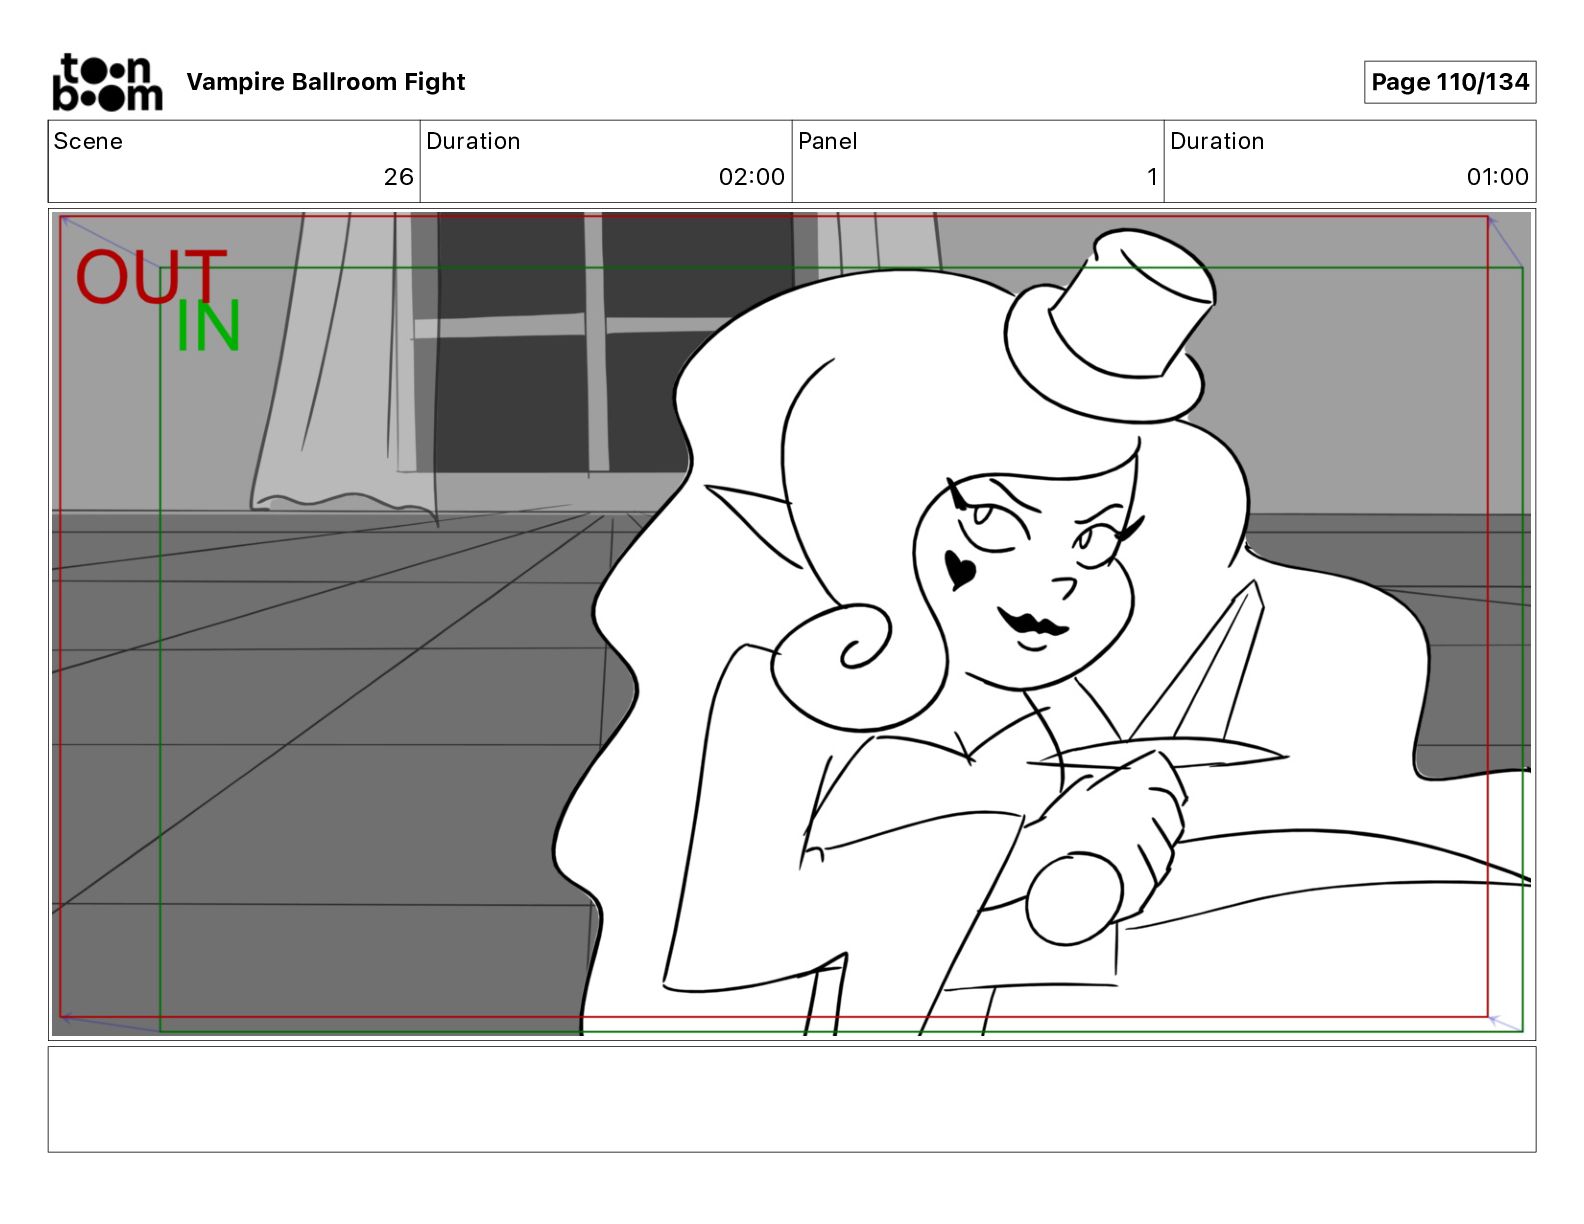Screen dimensions: 1584x1224
Task: Click the green 'IN' camera label
Action: (x=208, y=326)
